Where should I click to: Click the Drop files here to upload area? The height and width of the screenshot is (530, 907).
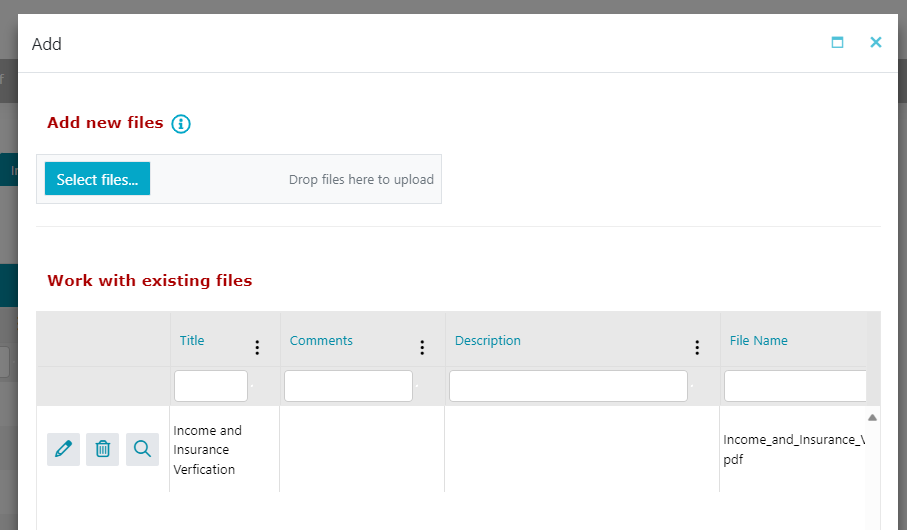(x=361, y=180)
